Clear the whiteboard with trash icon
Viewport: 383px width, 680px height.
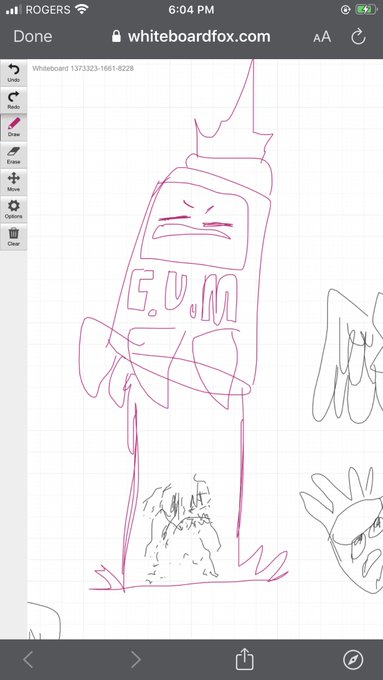tap(13, 237)
